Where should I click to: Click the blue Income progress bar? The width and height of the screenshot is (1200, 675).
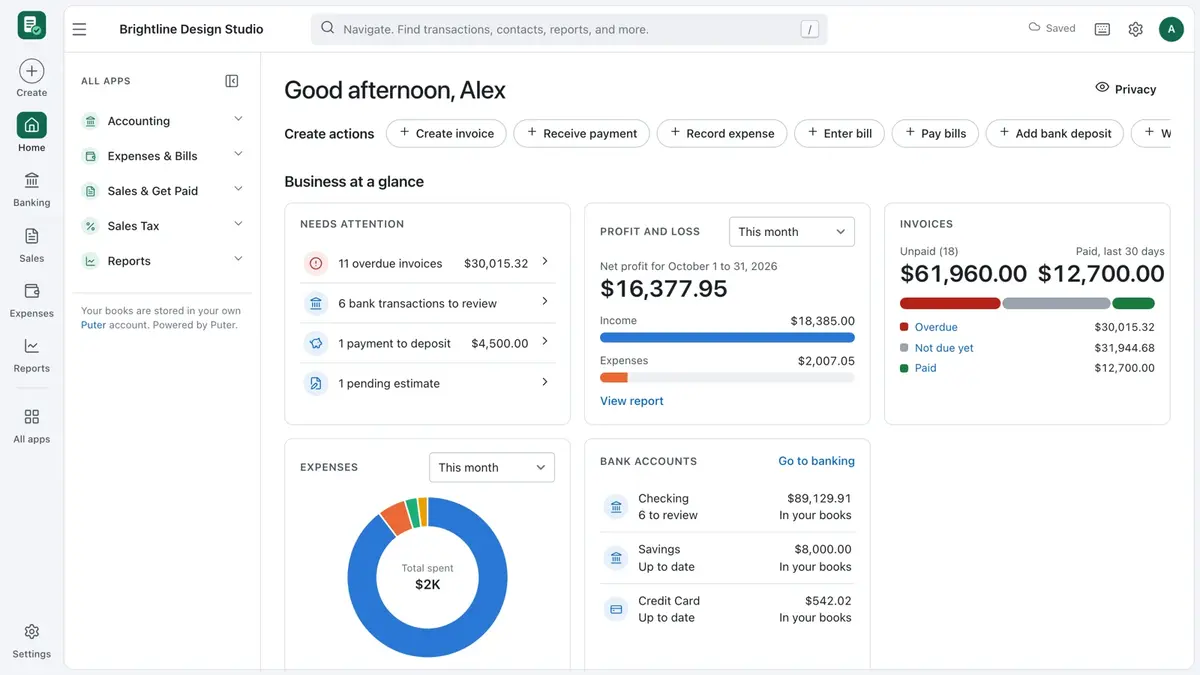click(x=727, y=338)
